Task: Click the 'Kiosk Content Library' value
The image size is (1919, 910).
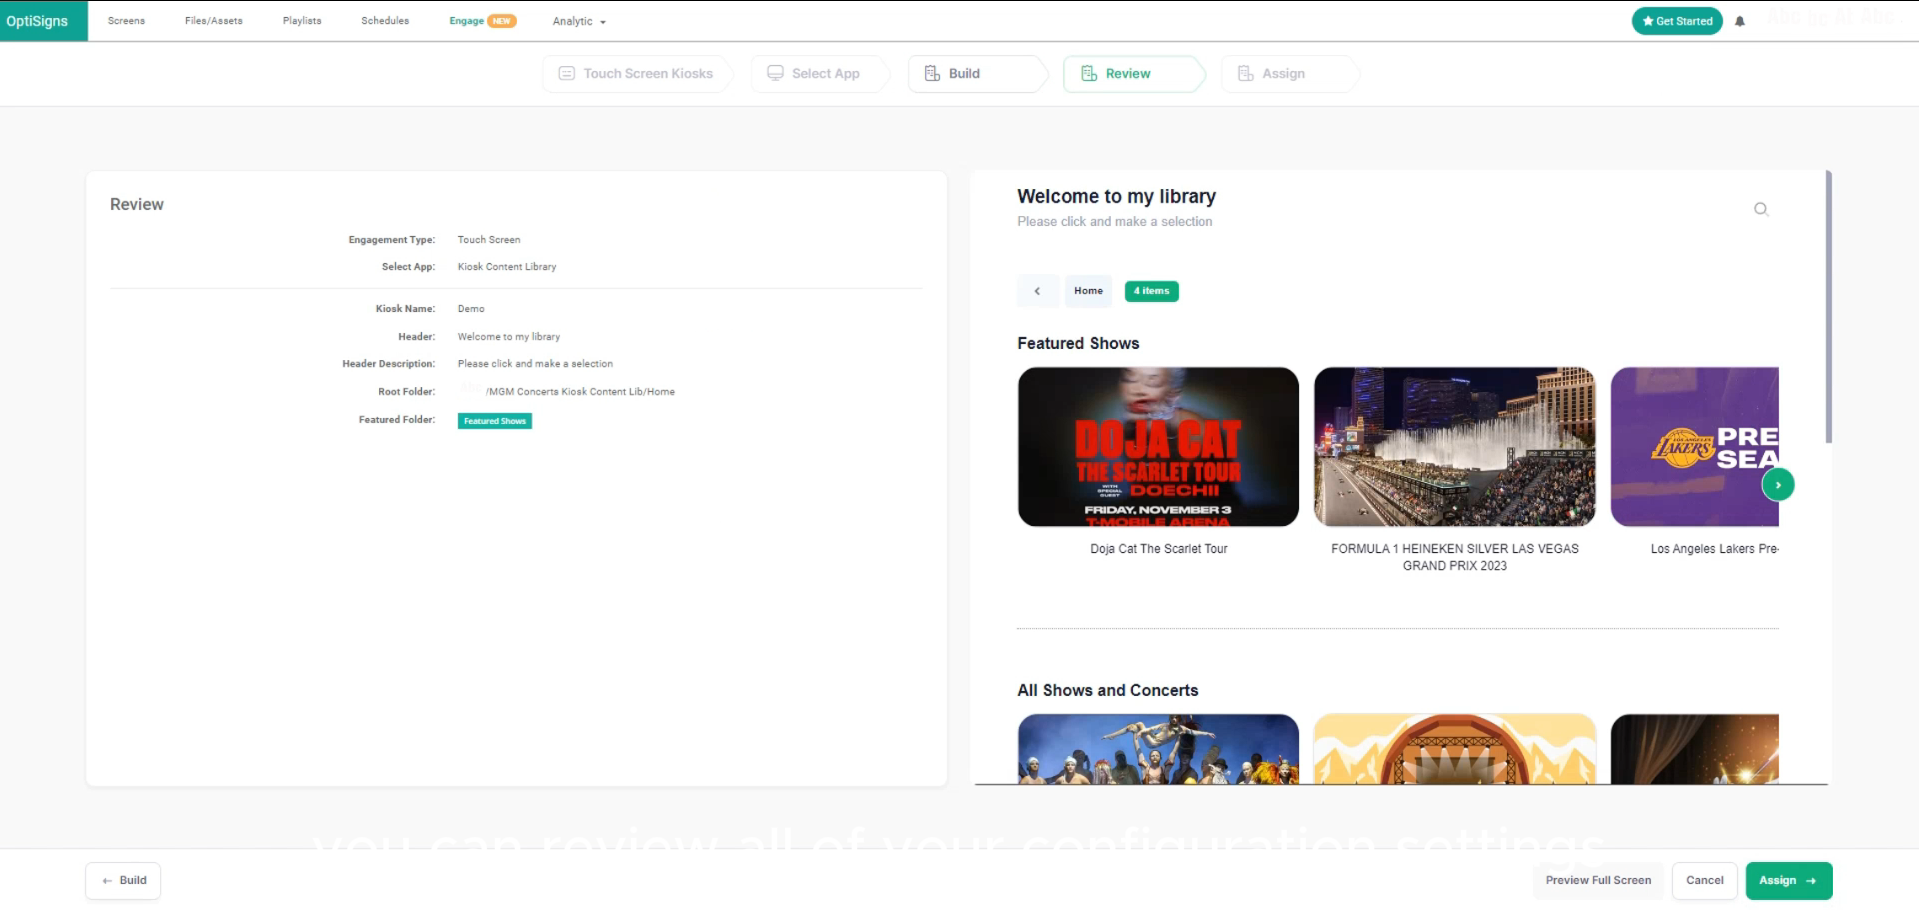Action: [507, 267]
